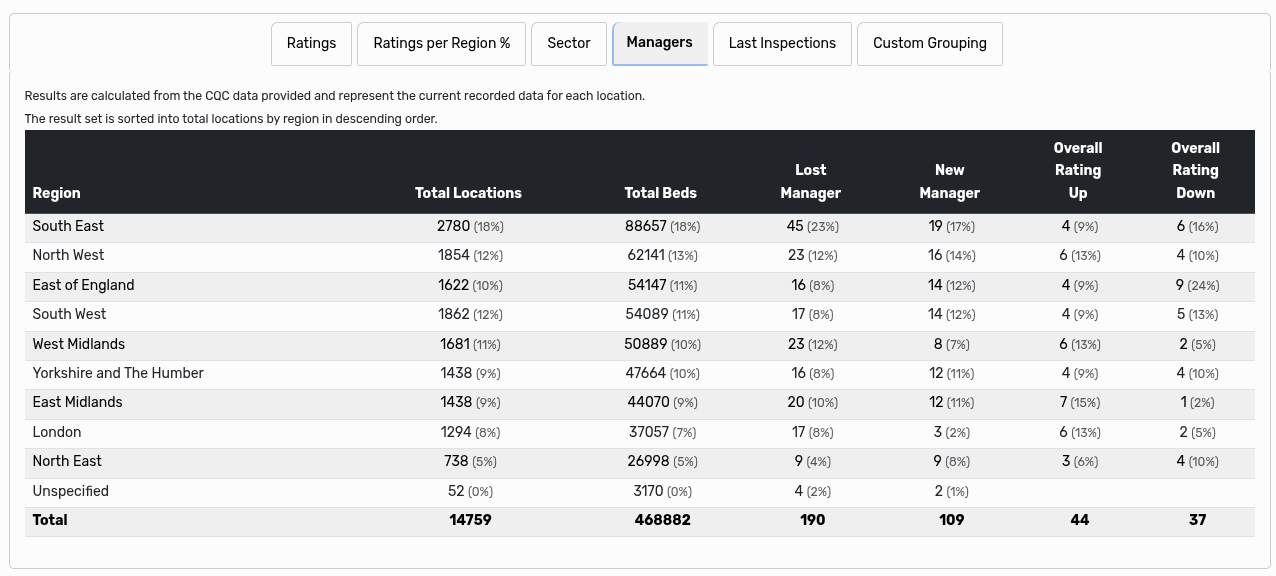Screen dimensions: 1276x576
Task: Click the Region column header
Action: tap(56, 193)
